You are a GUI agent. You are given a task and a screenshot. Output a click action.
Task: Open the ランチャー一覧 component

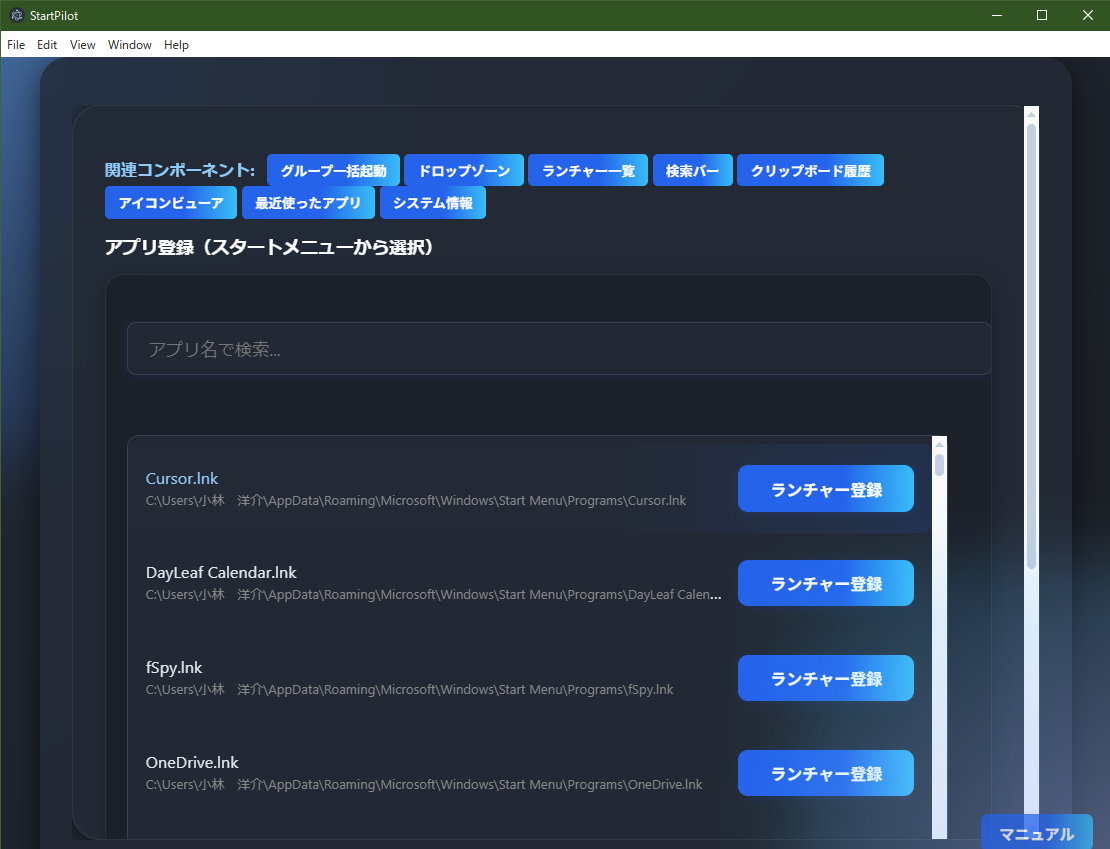587,170
